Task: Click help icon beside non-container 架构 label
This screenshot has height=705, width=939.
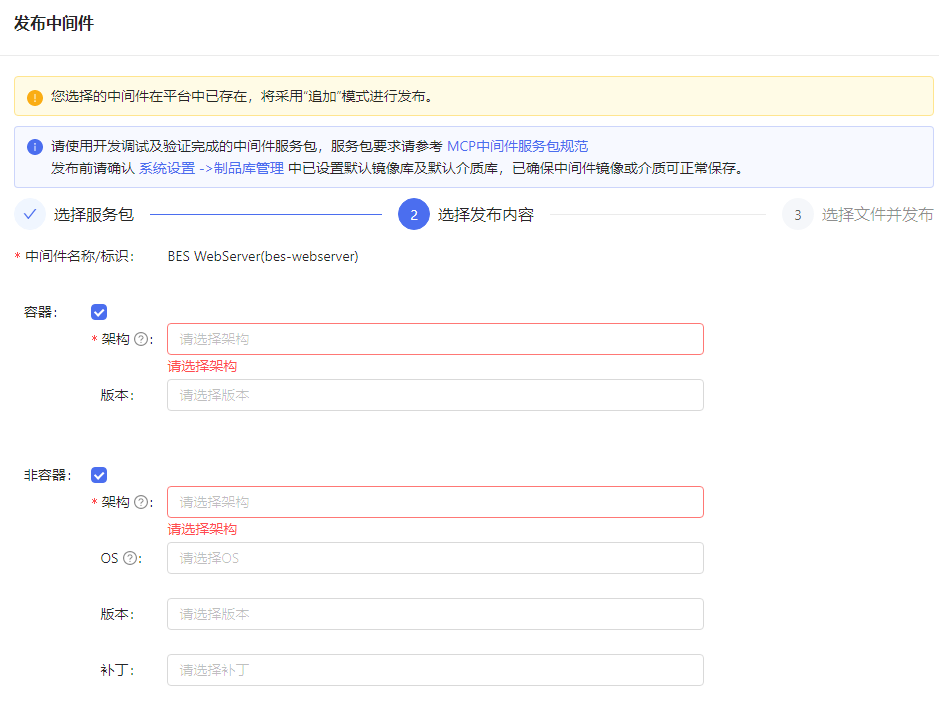Action: tap(141, 502)
